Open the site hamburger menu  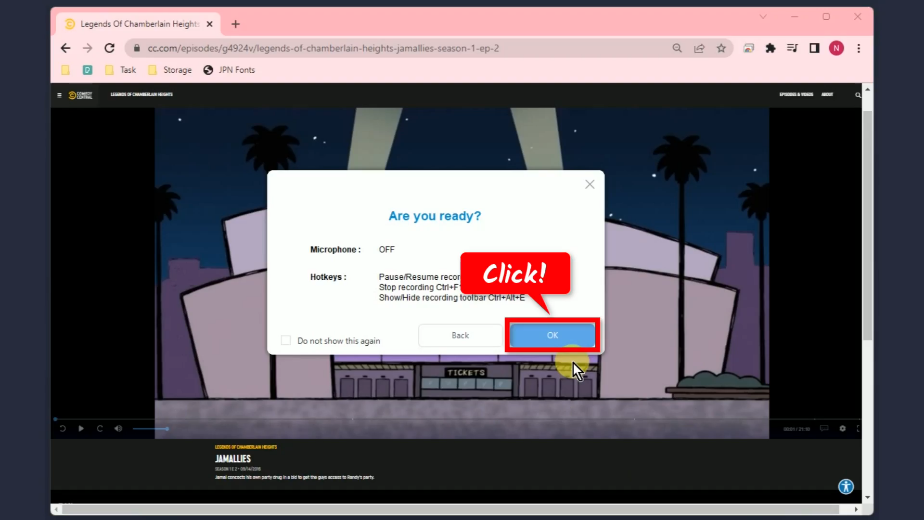pyautogui.click(x=59, y=95)
